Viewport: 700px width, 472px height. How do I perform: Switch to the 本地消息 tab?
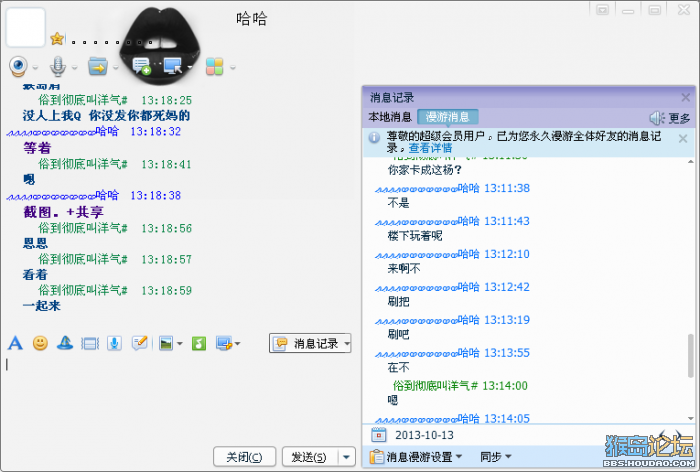pos(390,117)
